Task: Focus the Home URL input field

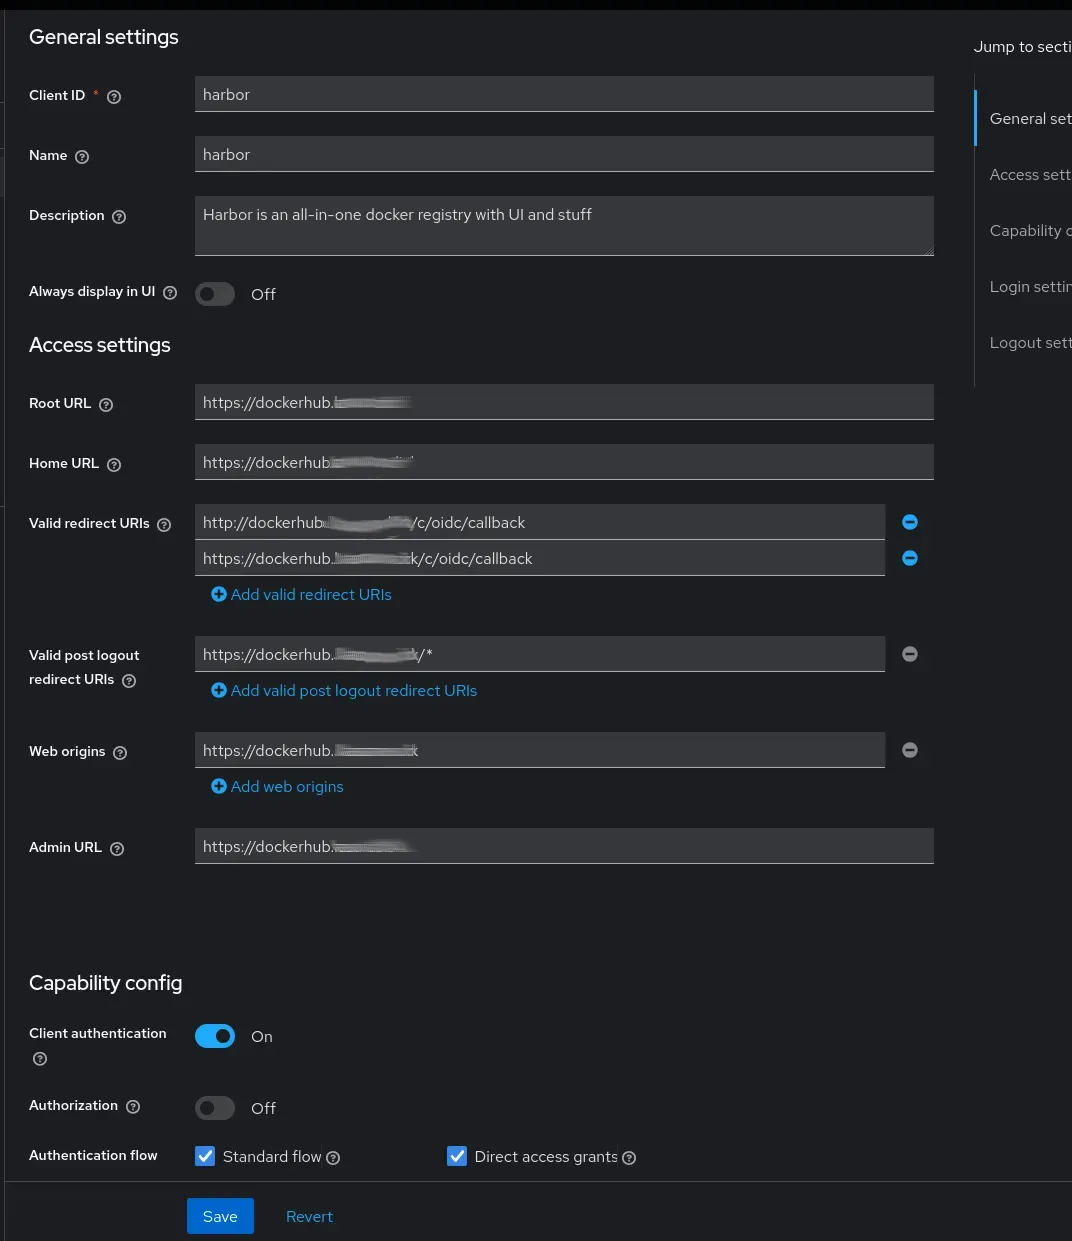Action: click(564, 462)
